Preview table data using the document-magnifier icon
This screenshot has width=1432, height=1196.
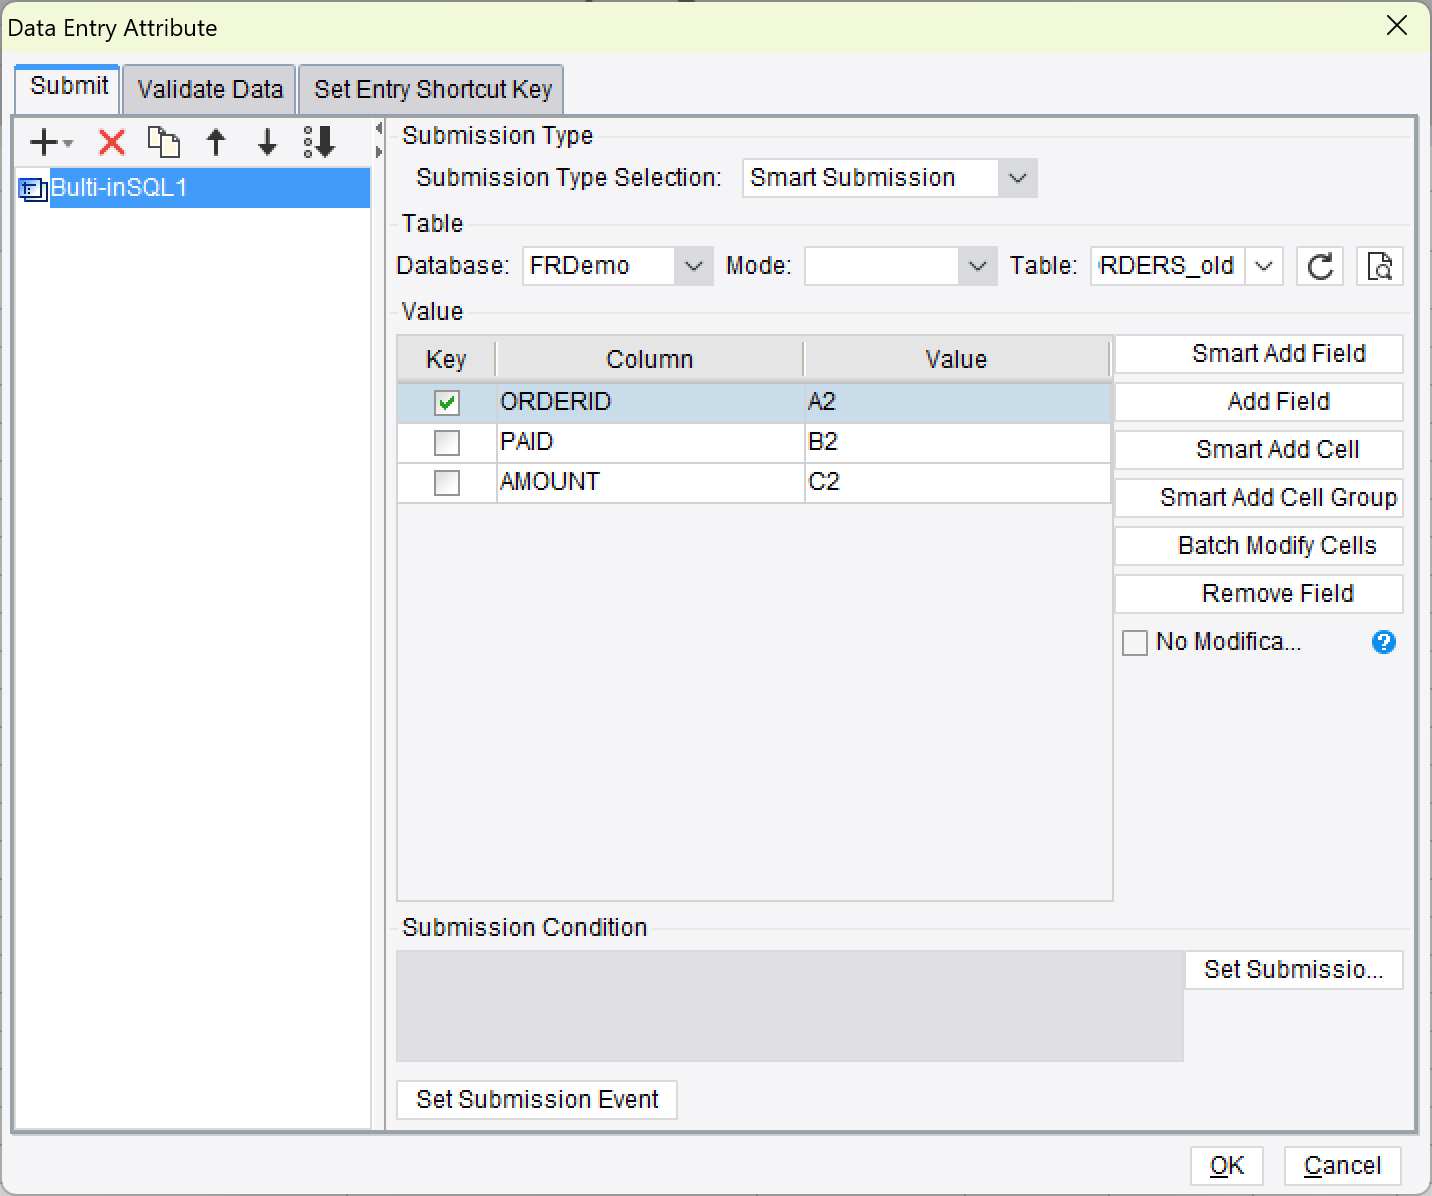pos(1379,266)
